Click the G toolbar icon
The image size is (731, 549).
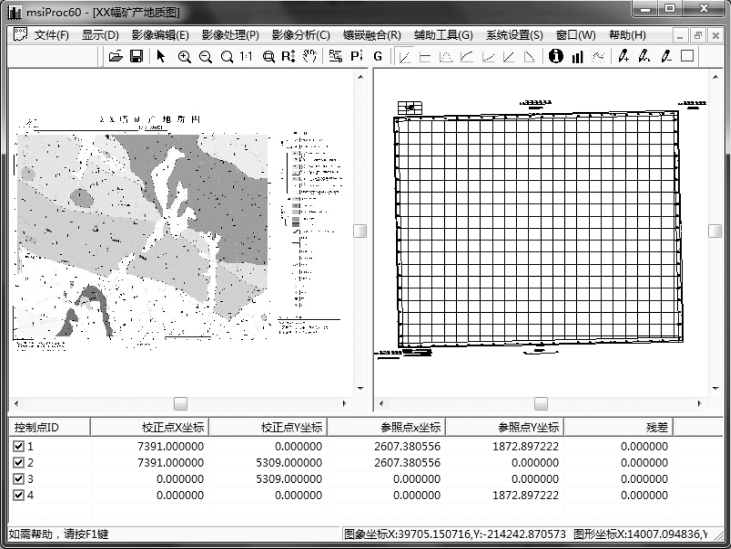point(378,57)
